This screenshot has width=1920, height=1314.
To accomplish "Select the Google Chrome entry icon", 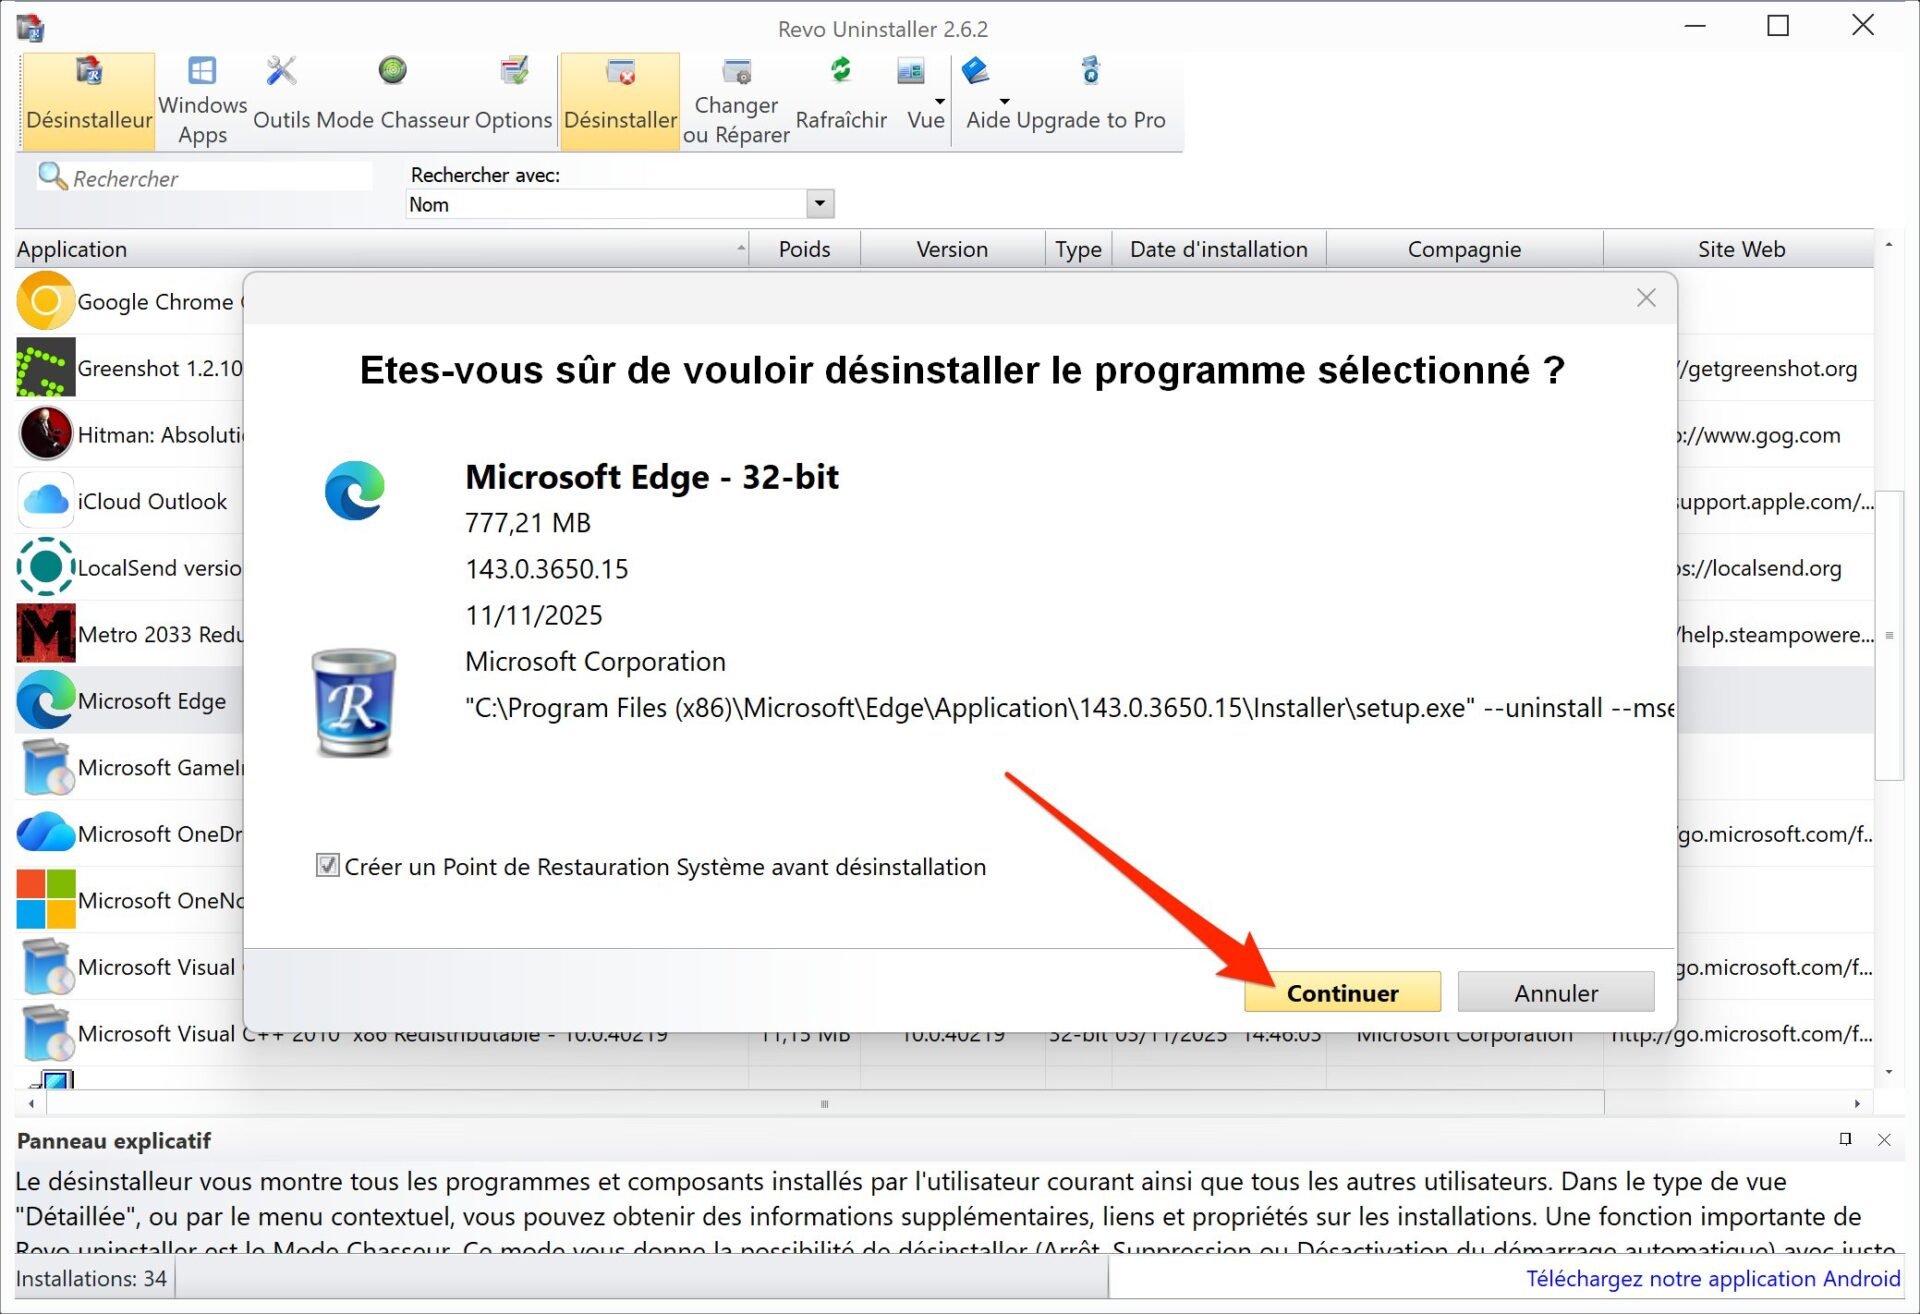I will [x=45, y=300].
